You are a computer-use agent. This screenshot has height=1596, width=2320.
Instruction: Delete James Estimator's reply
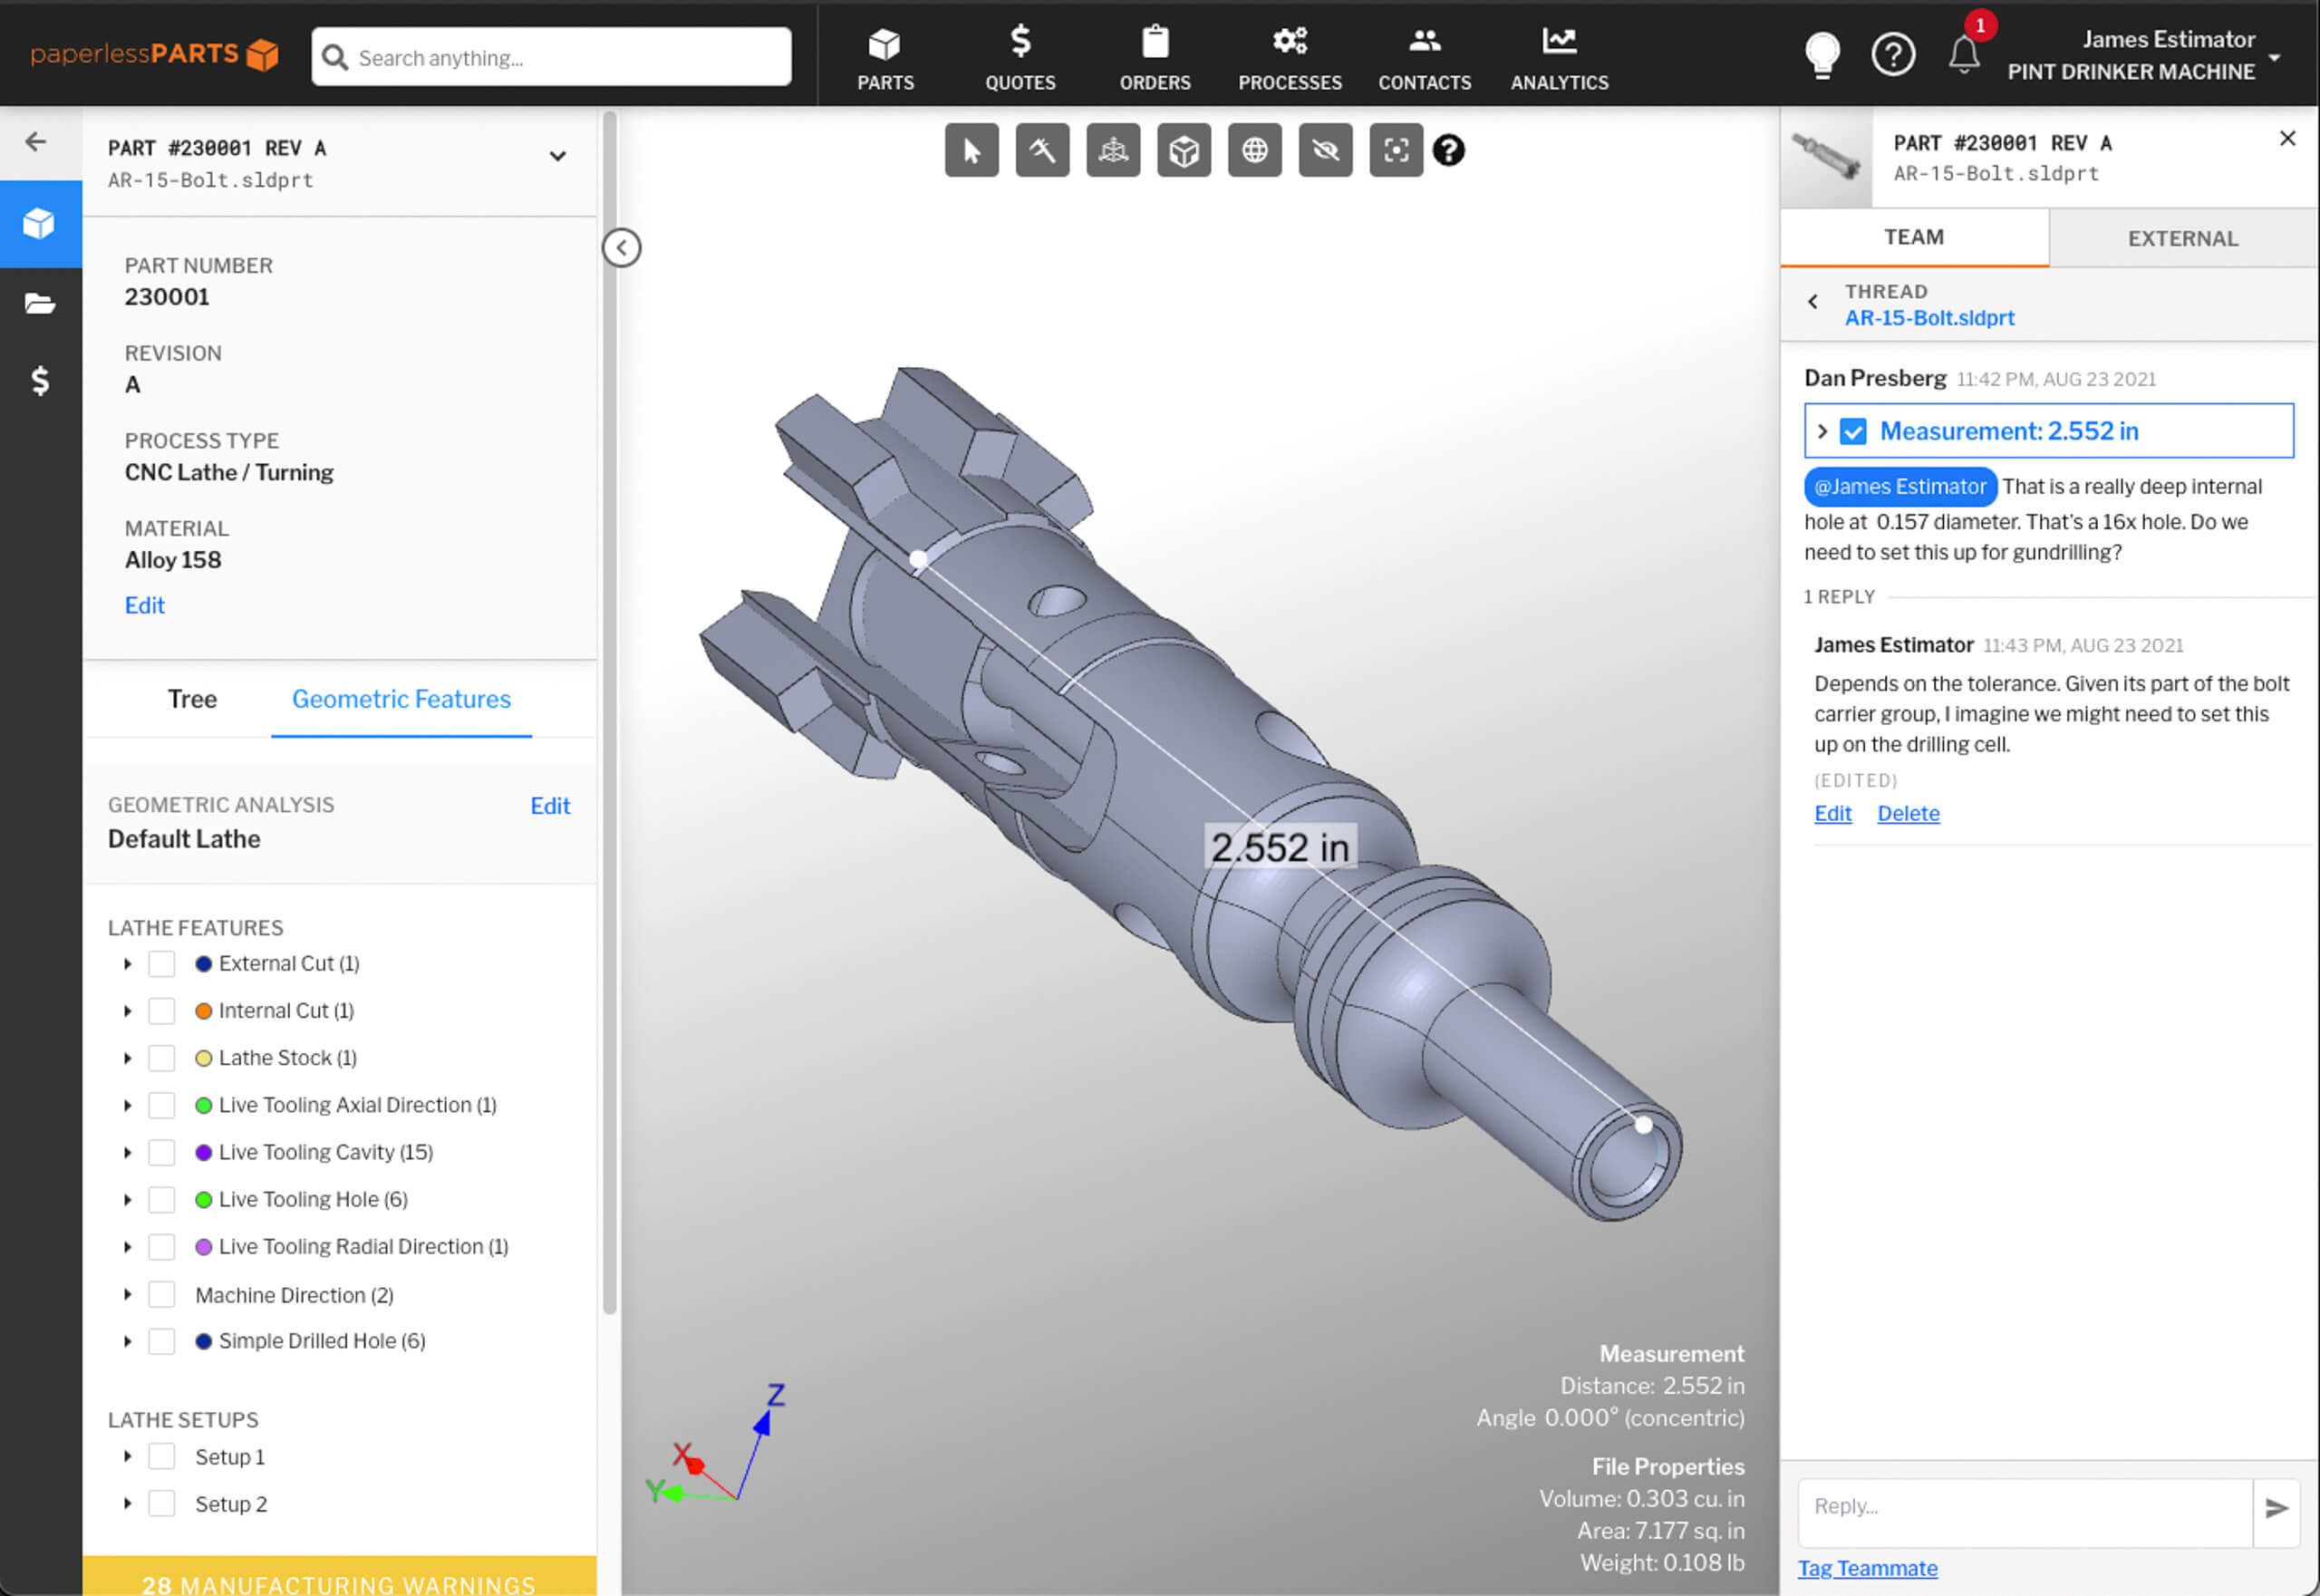[1907, 814]
